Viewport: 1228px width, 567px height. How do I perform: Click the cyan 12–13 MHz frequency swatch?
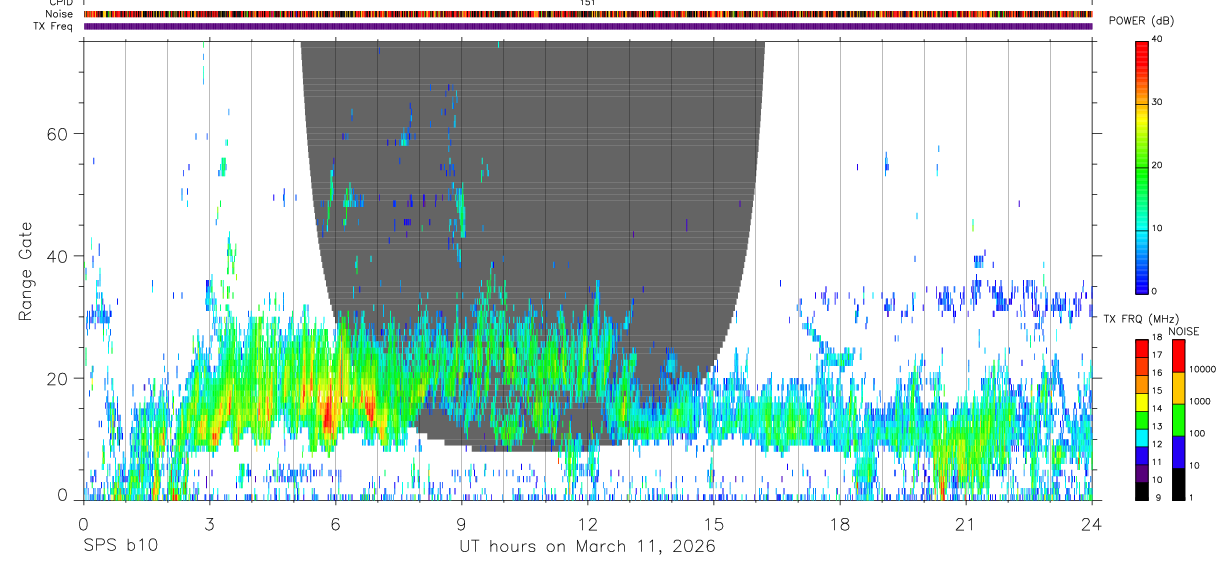point(1141,436)
